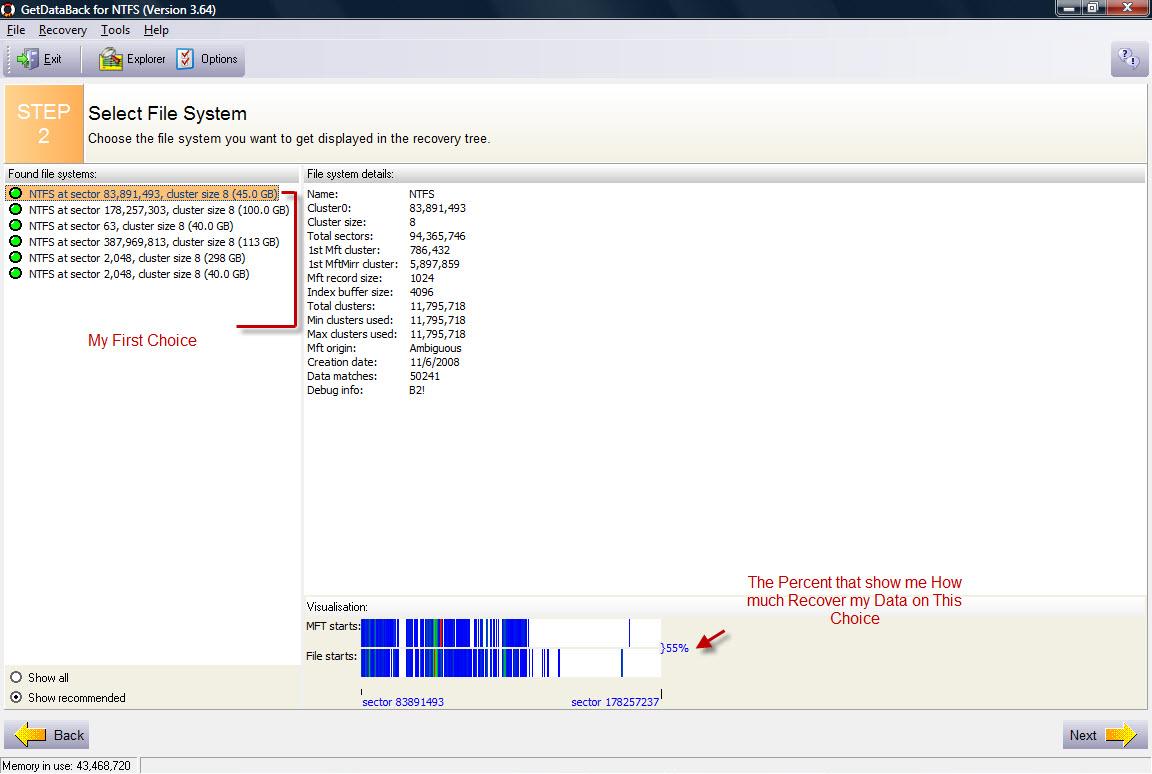The image size is (1152, 774).
Task: Open the Explorer toolbar icon
Action: [x=110, y=59]
